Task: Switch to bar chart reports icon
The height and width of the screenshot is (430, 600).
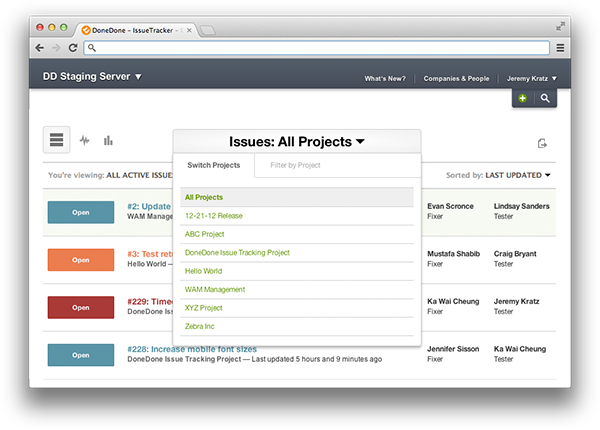Action: click(x=108, y=140)
